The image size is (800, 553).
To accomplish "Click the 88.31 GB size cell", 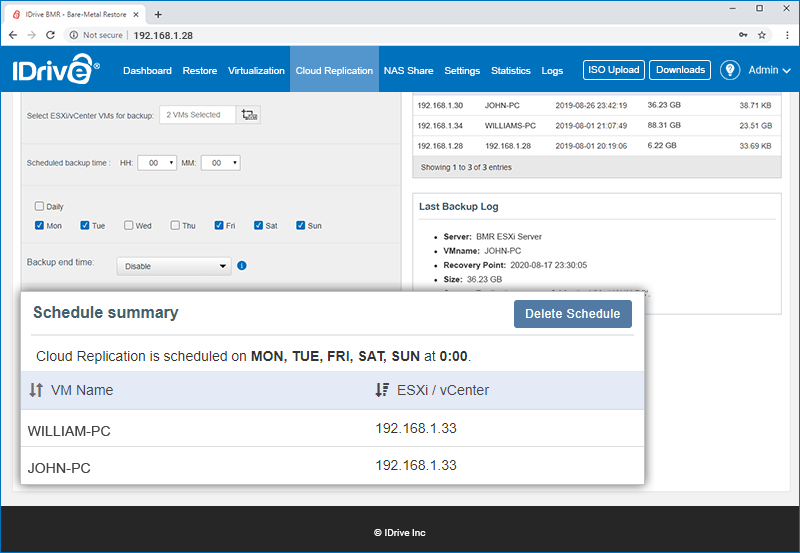I will [664, 125].
